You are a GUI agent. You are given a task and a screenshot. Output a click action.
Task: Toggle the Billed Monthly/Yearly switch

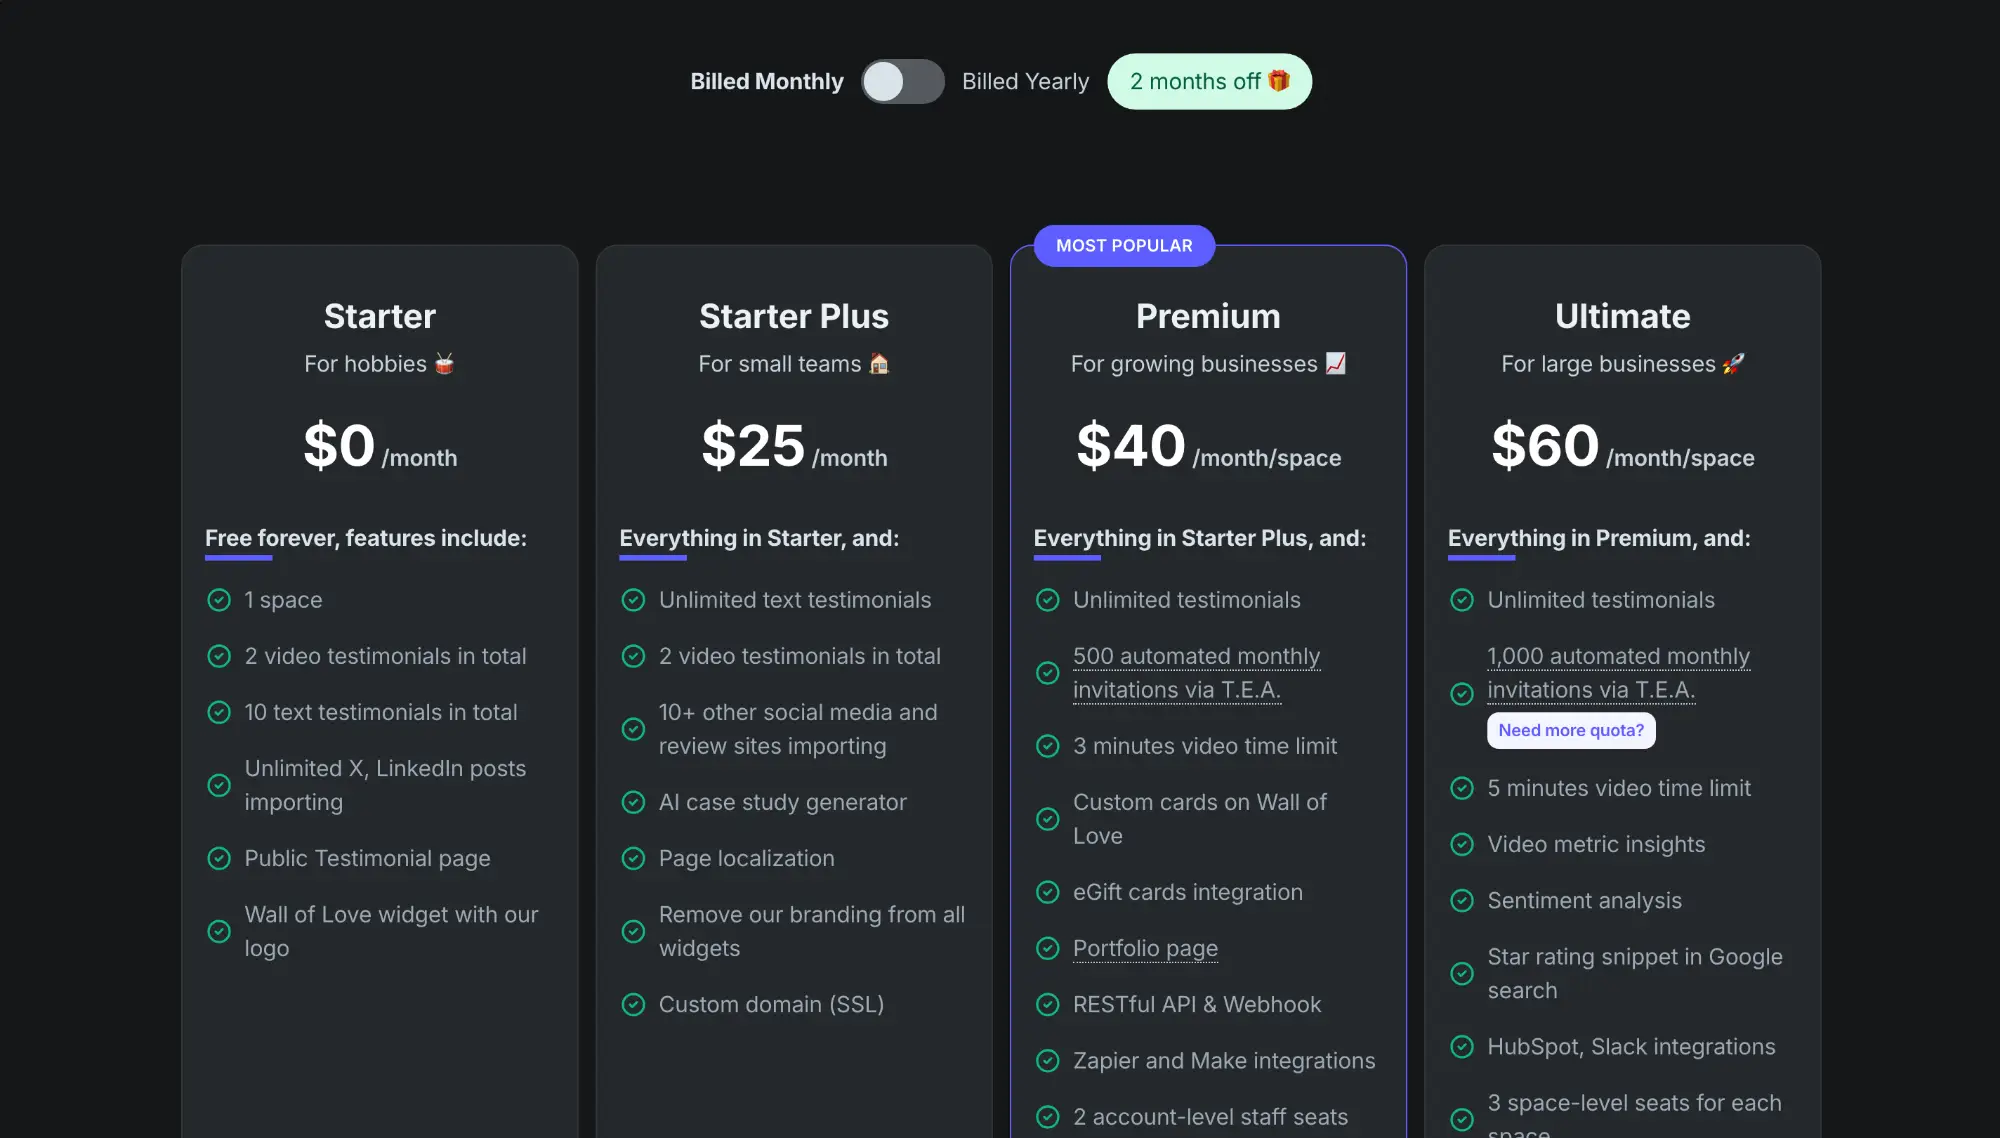coord(902,81)
